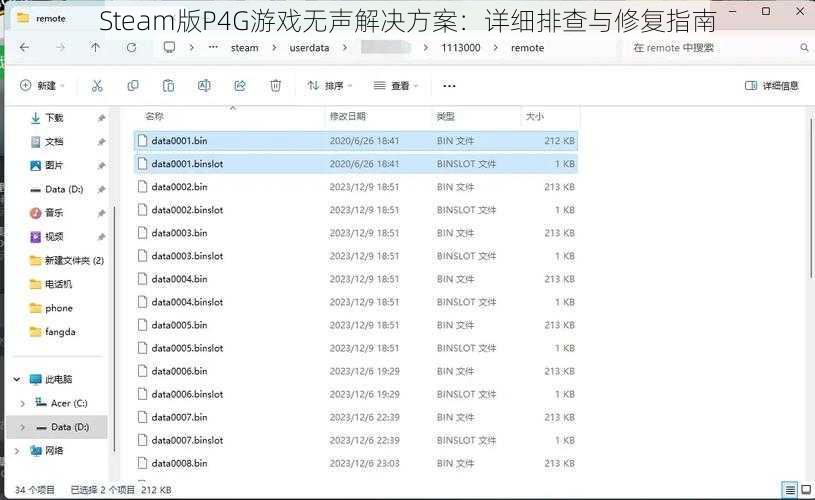
Task: Navigate up one folder level
Action: coord(95,47)
